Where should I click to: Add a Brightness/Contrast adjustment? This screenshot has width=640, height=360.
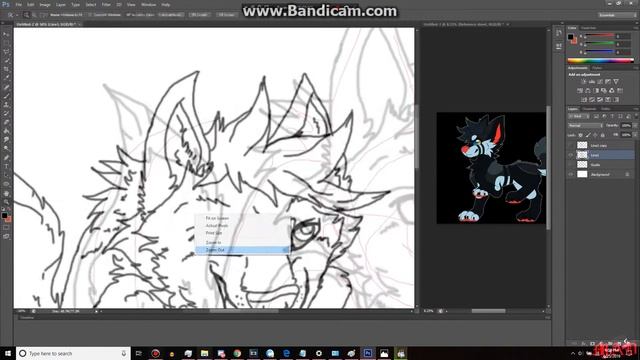(x=583, y=82)
